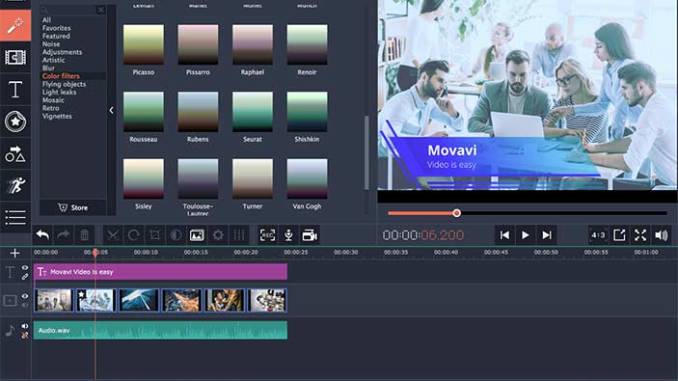The image size is (678, 381).
Task: Start screen recording with REC icon
Action: tap(267, 235)
